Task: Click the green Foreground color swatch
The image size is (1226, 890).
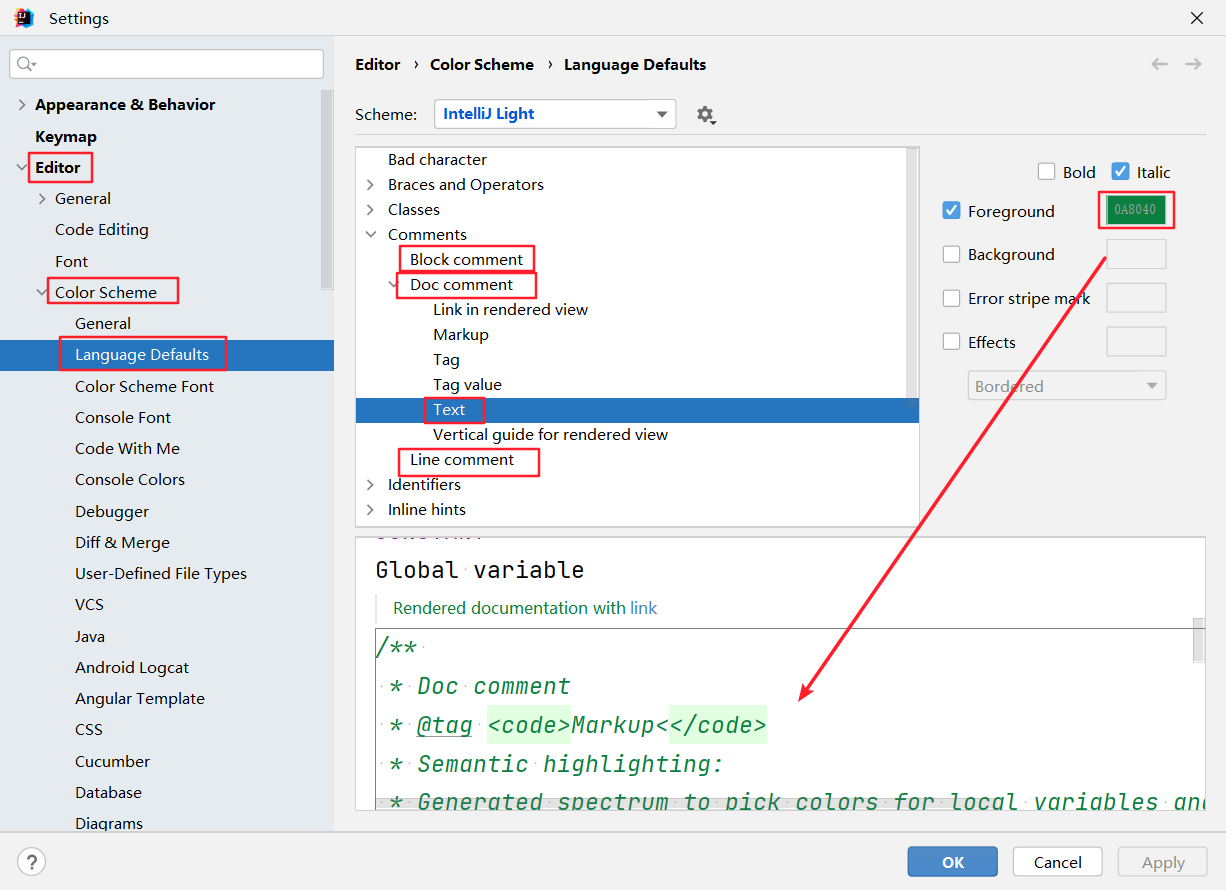Action: pos(1135,210)
